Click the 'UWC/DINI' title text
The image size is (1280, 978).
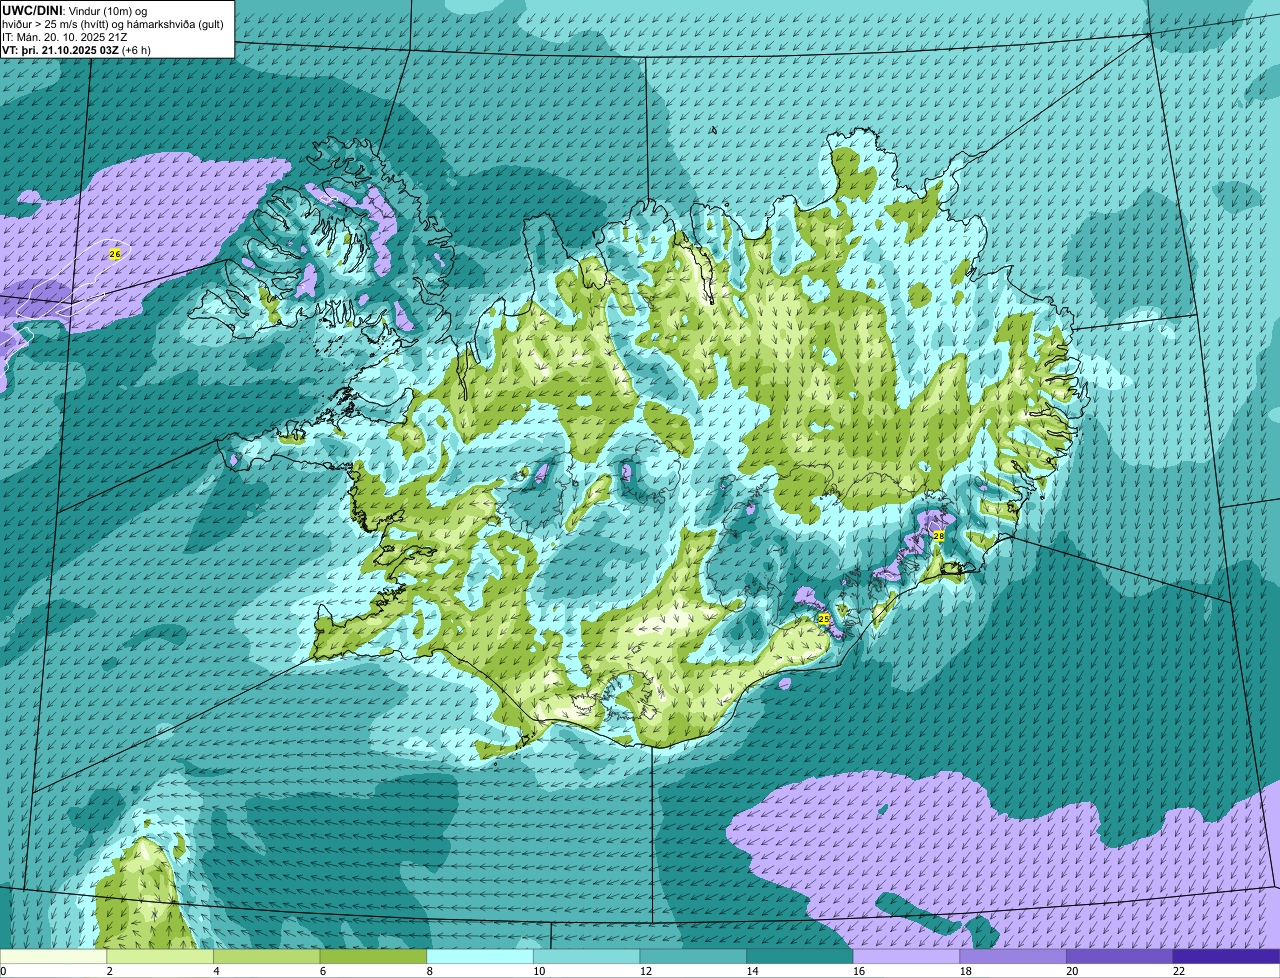pos(32,10)
